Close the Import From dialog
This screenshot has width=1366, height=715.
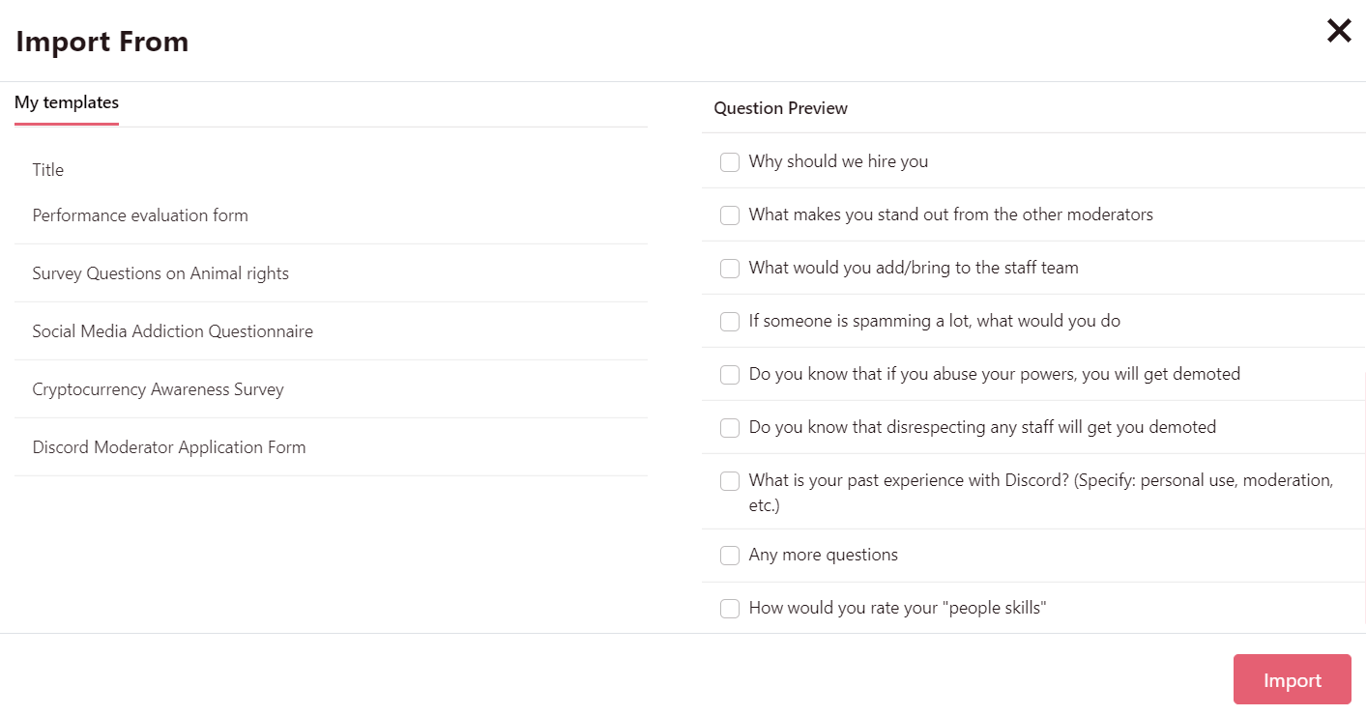(x=1338, y=31)
